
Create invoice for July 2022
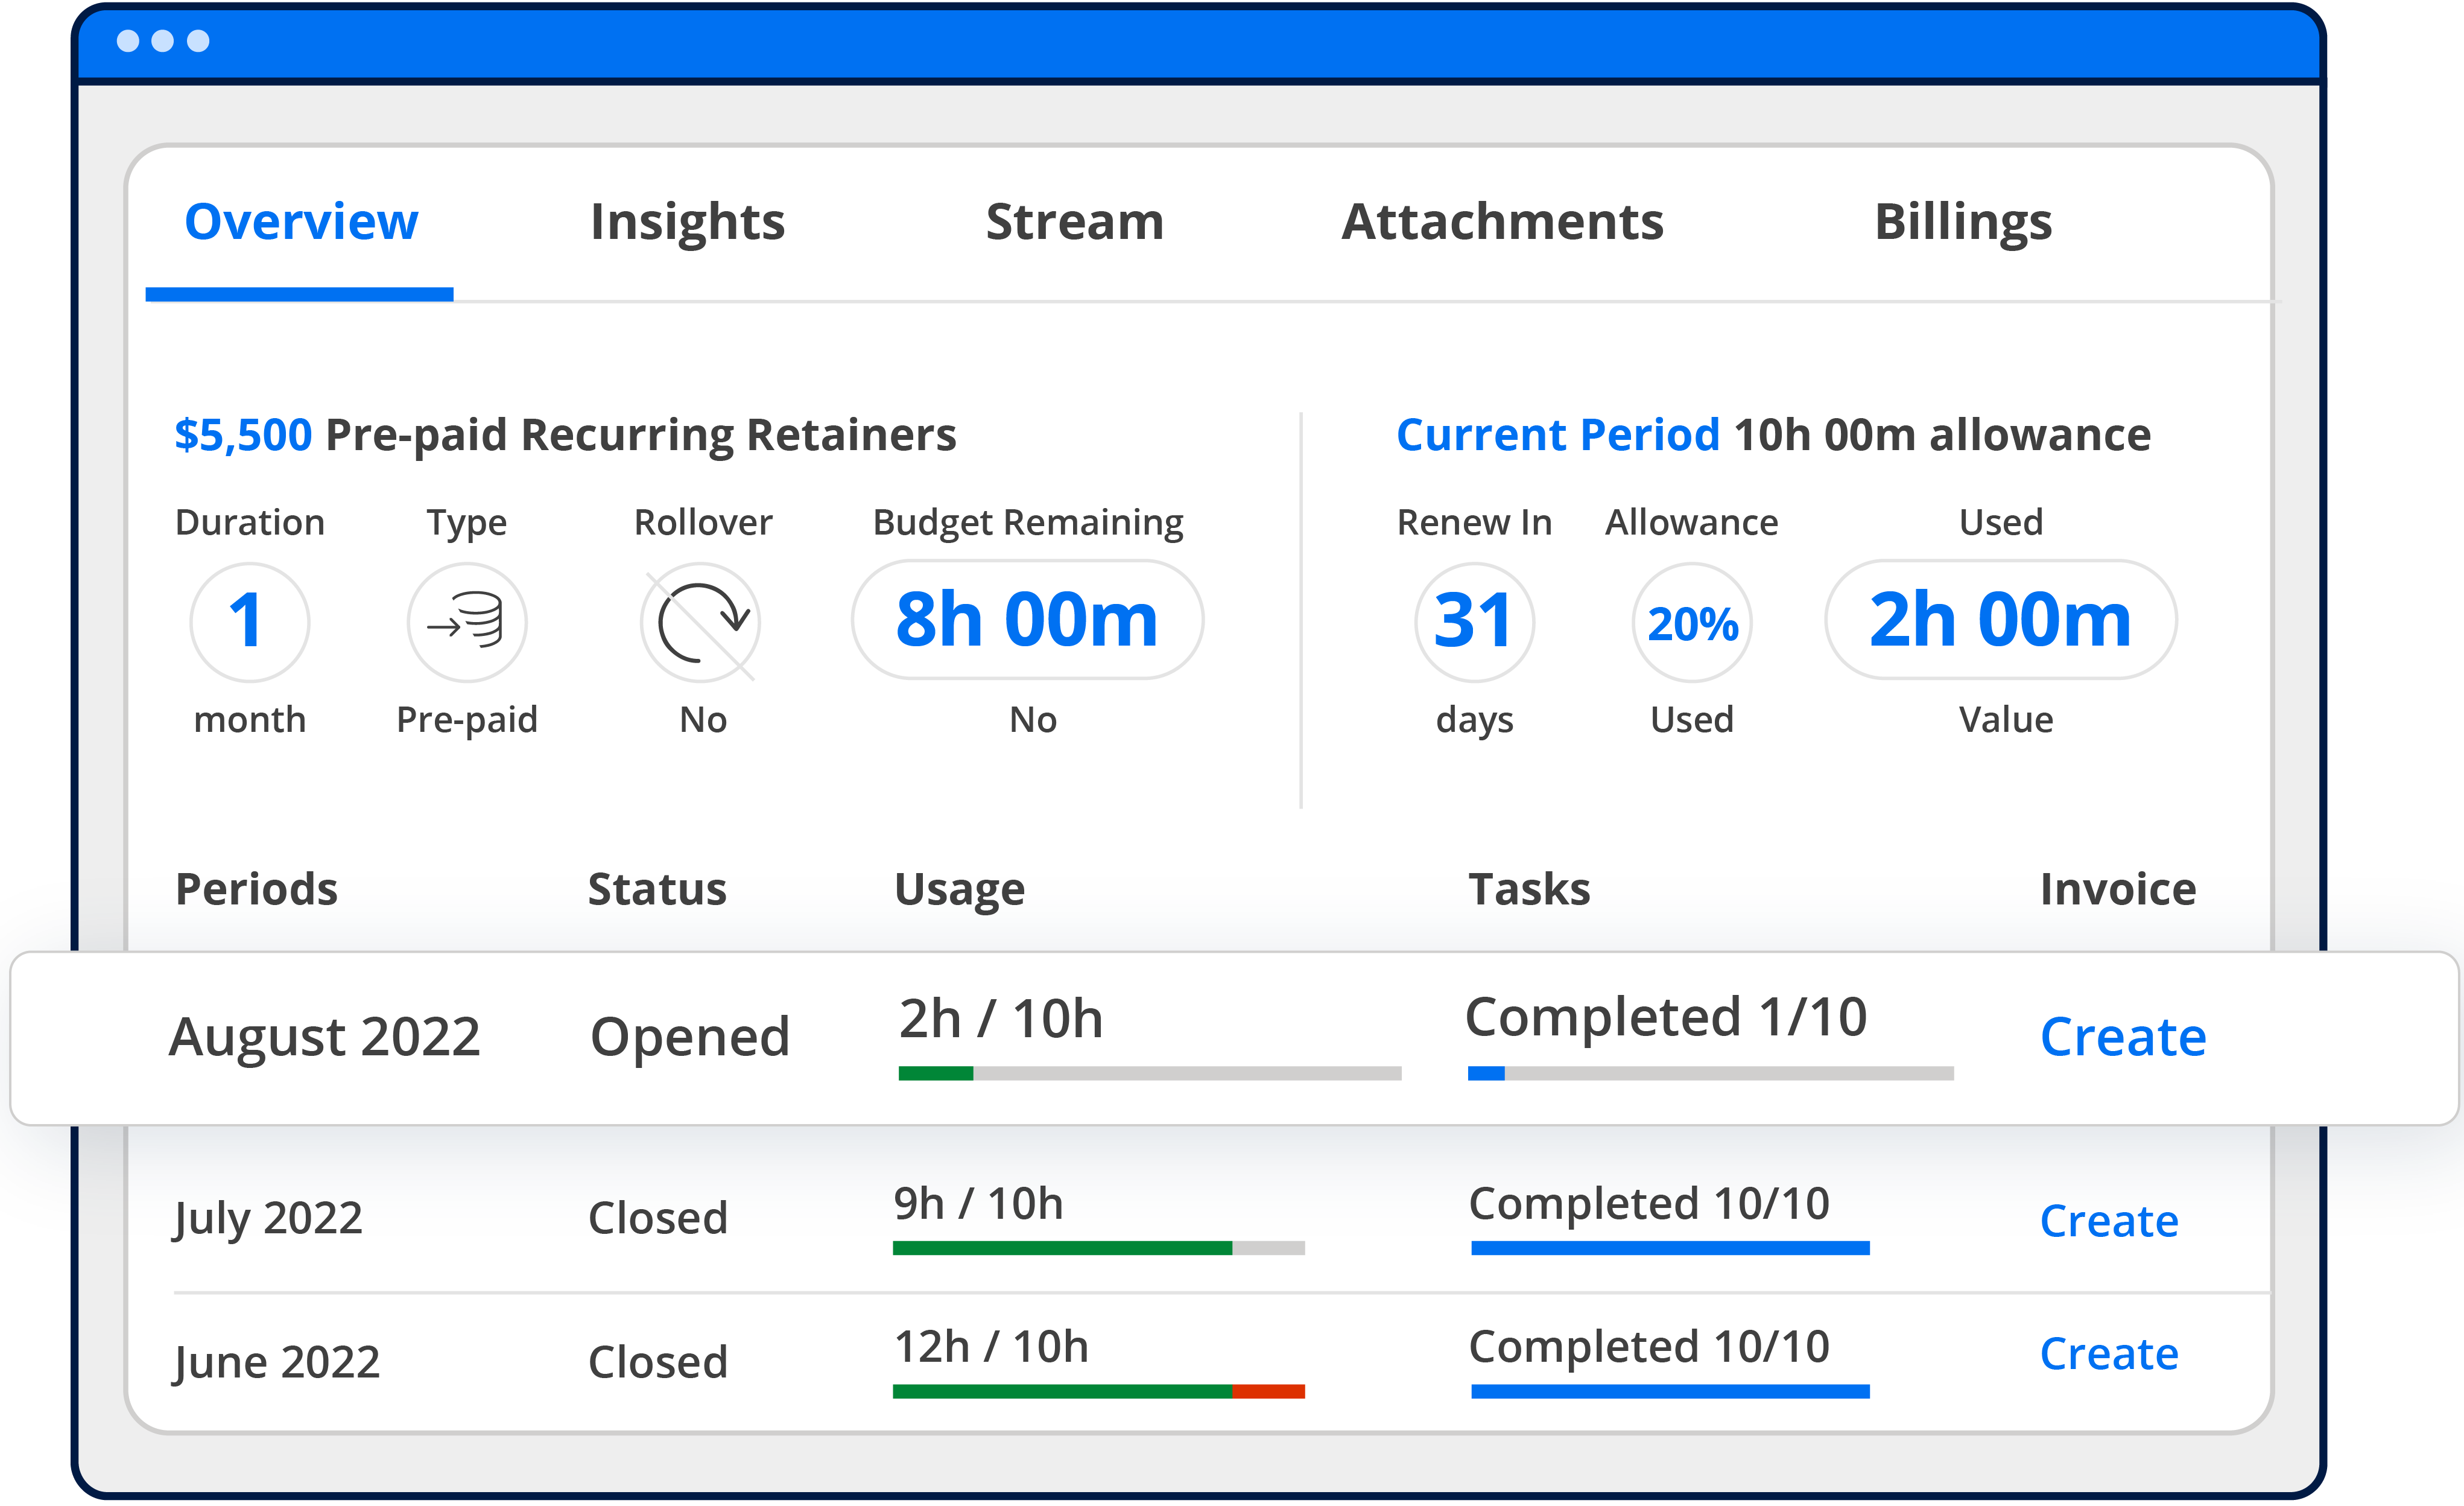(x=2108, y=1221)
